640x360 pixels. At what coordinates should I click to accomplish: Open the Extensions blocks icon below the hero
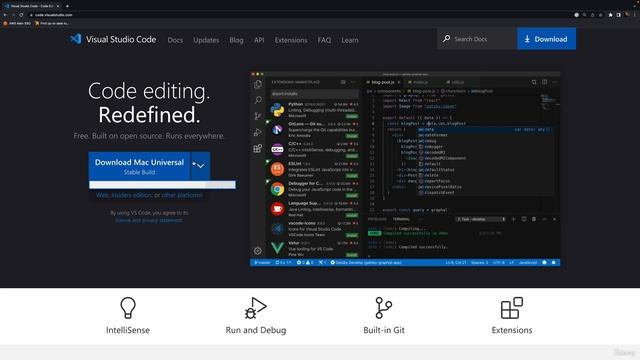click(x=511, y=308)
